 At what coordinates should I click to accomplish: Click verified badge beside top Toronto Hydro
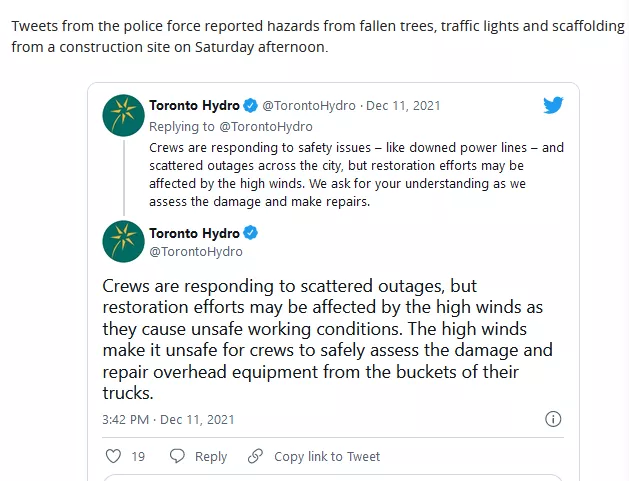(x=251, y=106)
